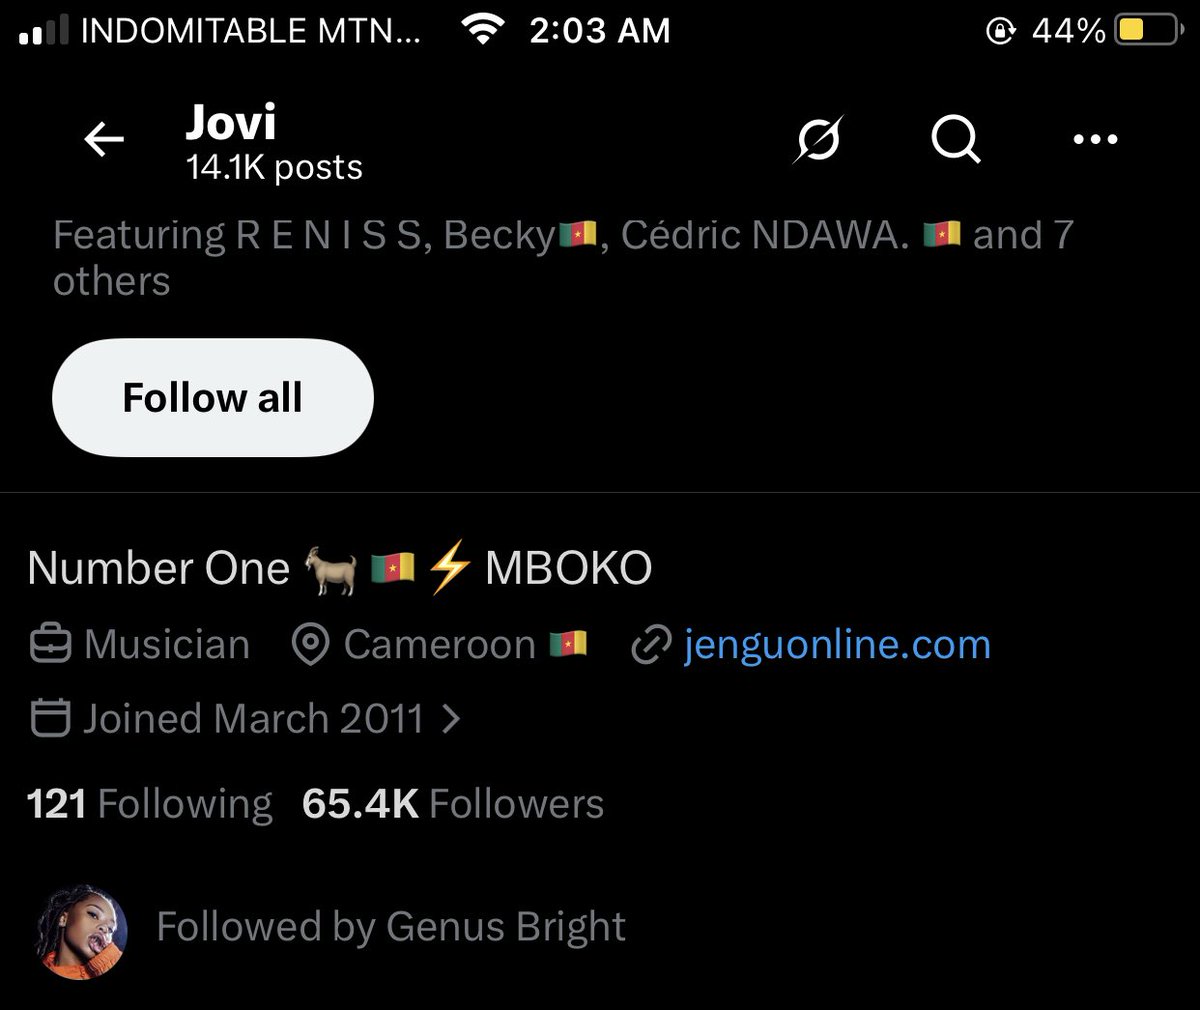Viewport: 1200px width, 1010px height.
Task: View the 65.4K Followers list
Action: (453, 804)
